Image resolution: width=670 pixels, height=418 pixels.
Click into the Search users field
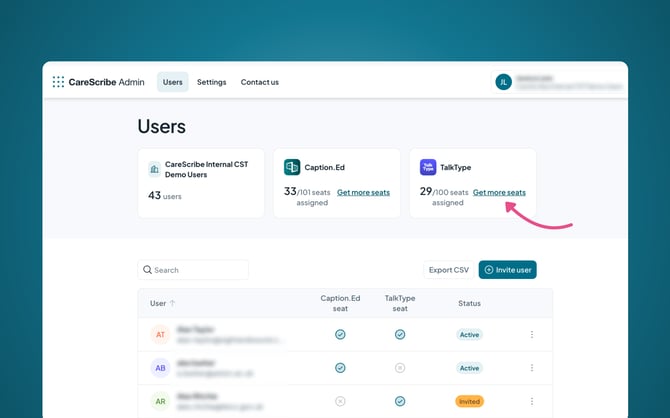point(194,270)
